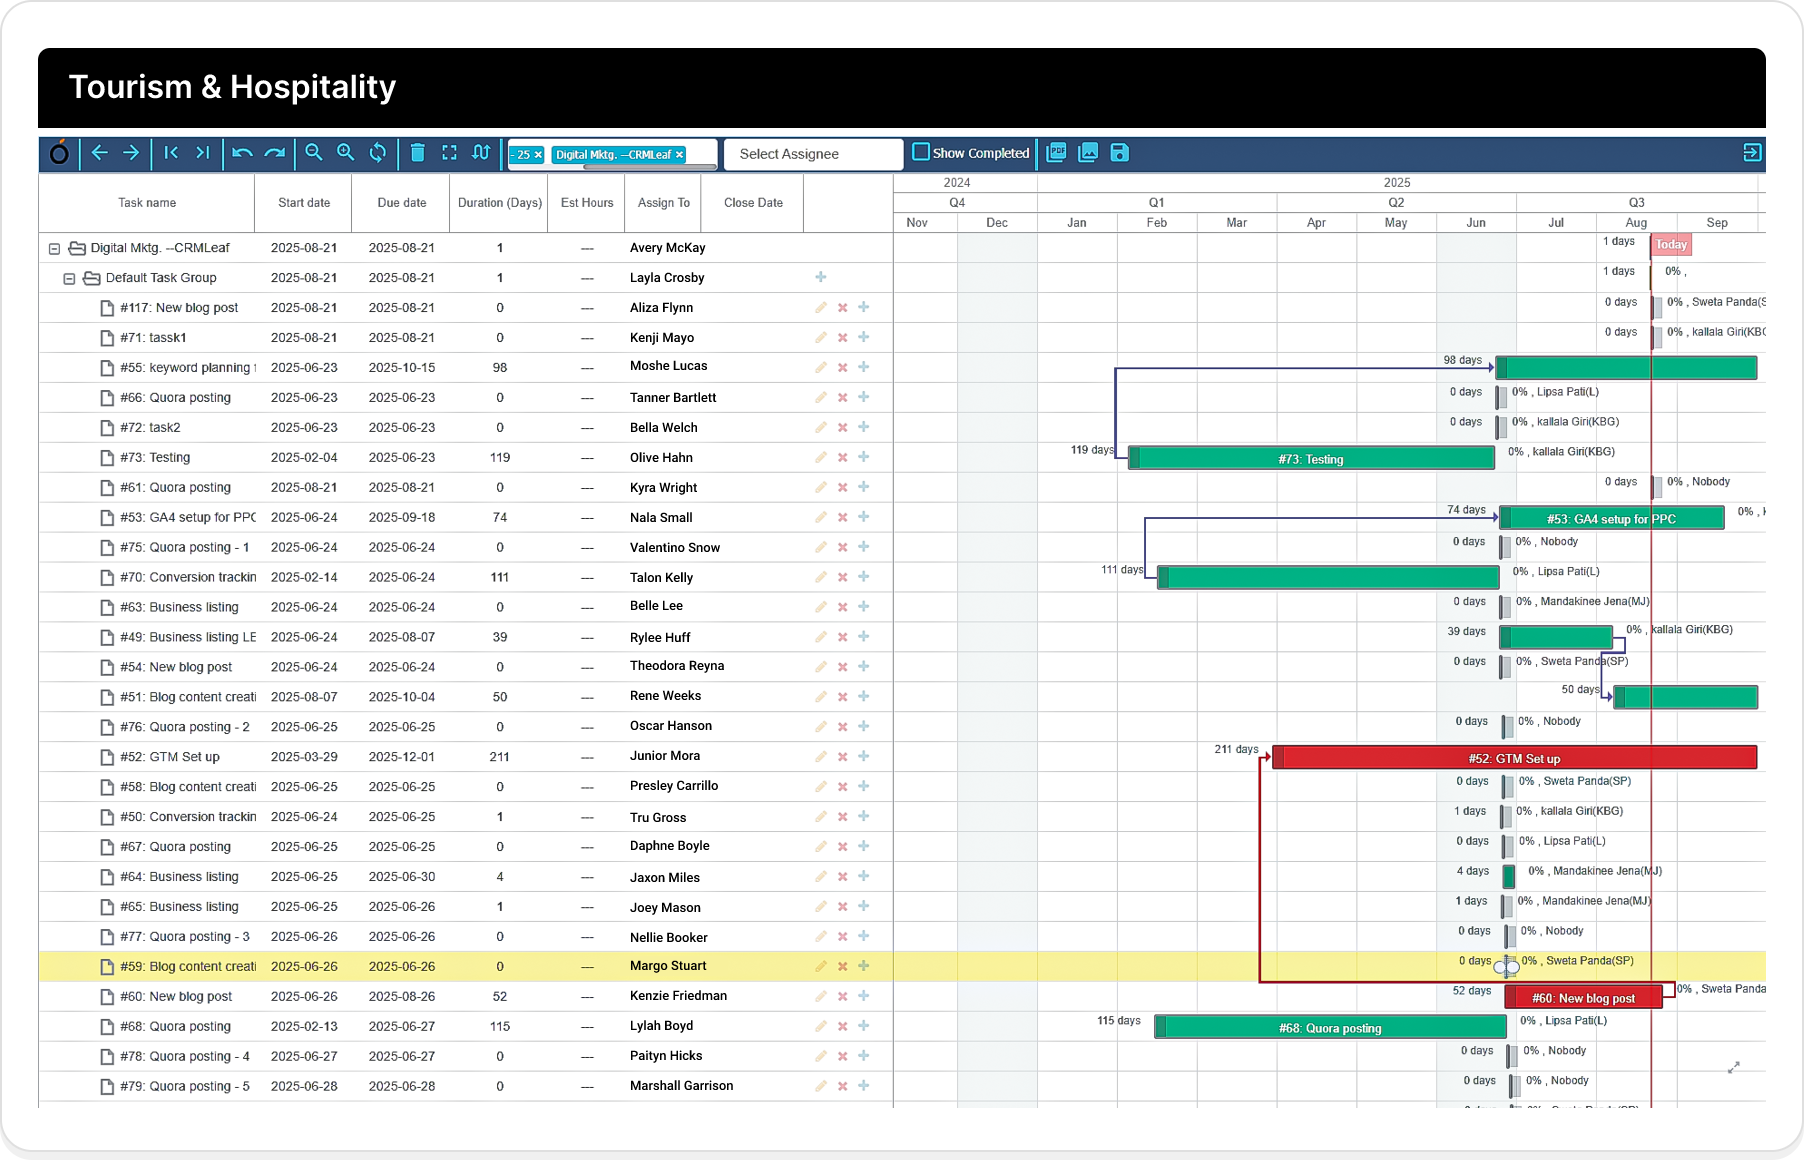The image size is (1804, 1160).
Task: Jump to the first timeline position
Action: pos(171,153)
